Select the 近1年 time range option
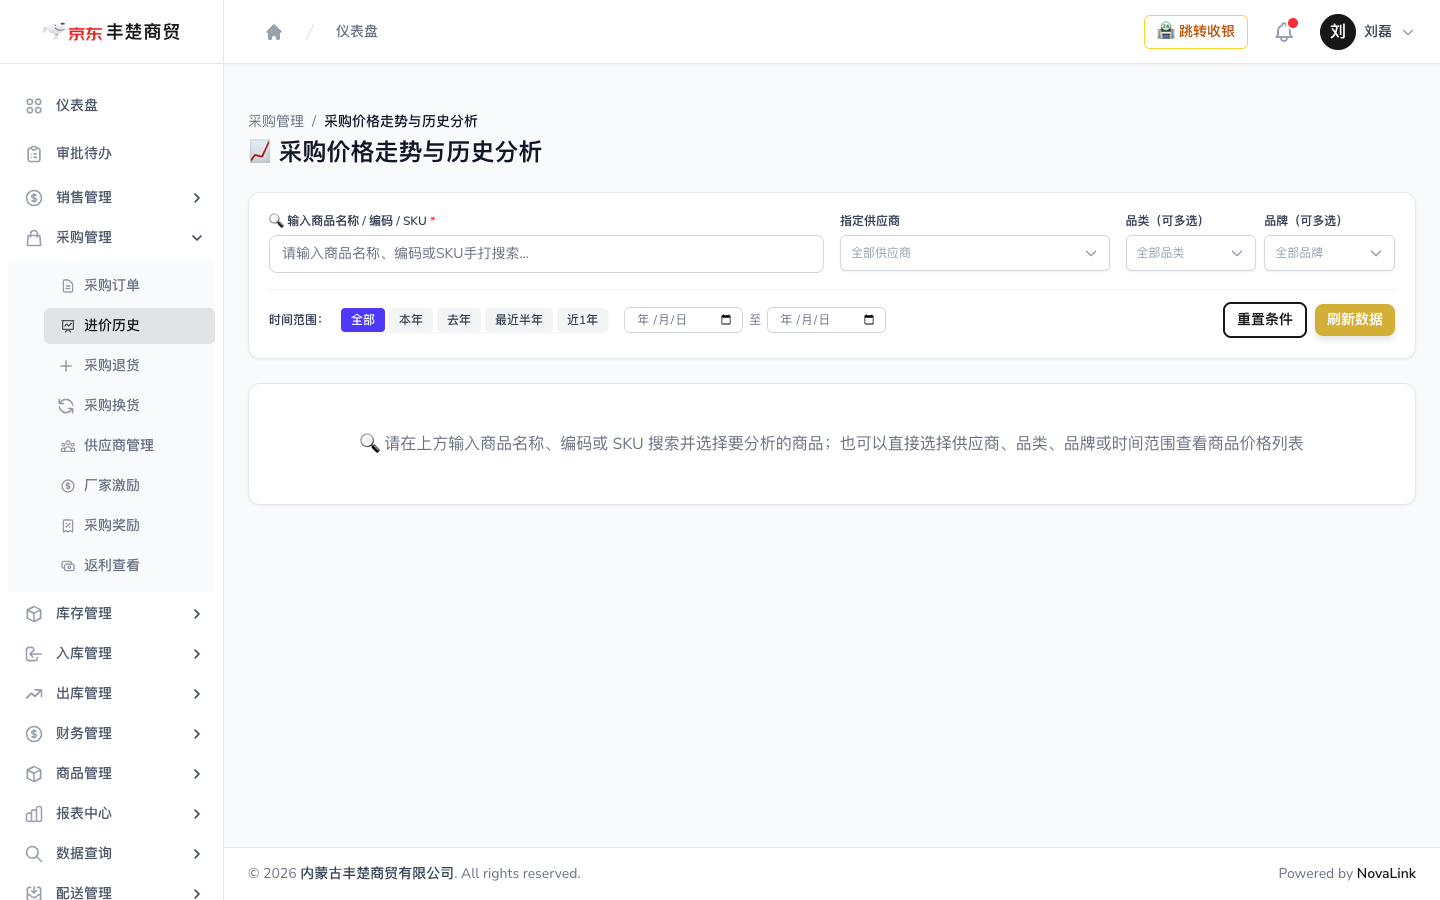This screenshot has height=900, width=1440. coord(583,320)
